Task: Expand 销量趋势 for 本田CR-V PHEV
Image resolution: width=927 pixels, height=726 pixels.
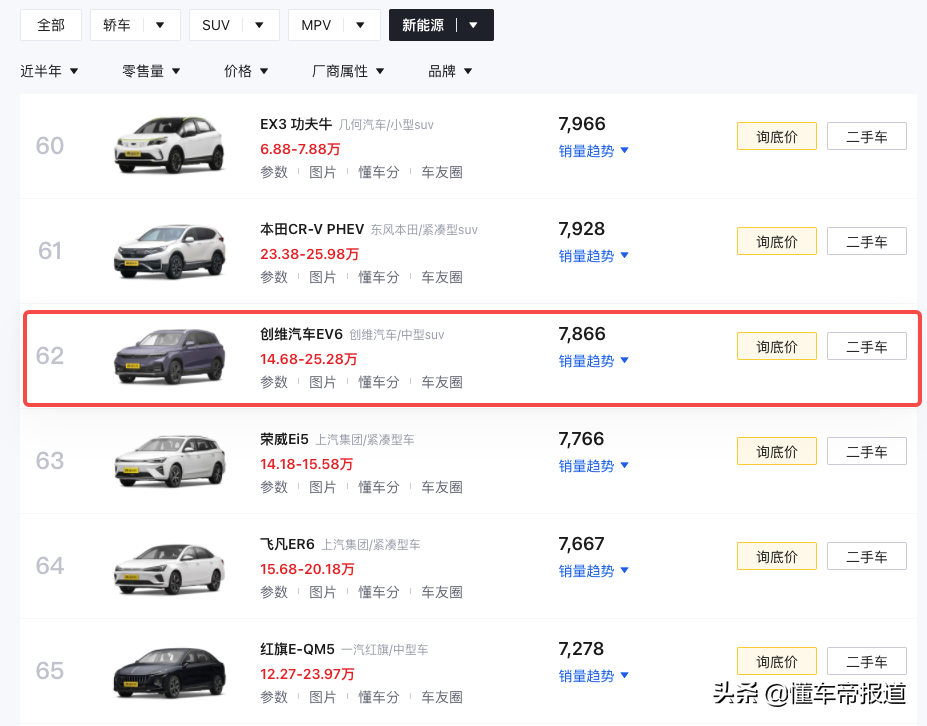Action: [593, 256]
